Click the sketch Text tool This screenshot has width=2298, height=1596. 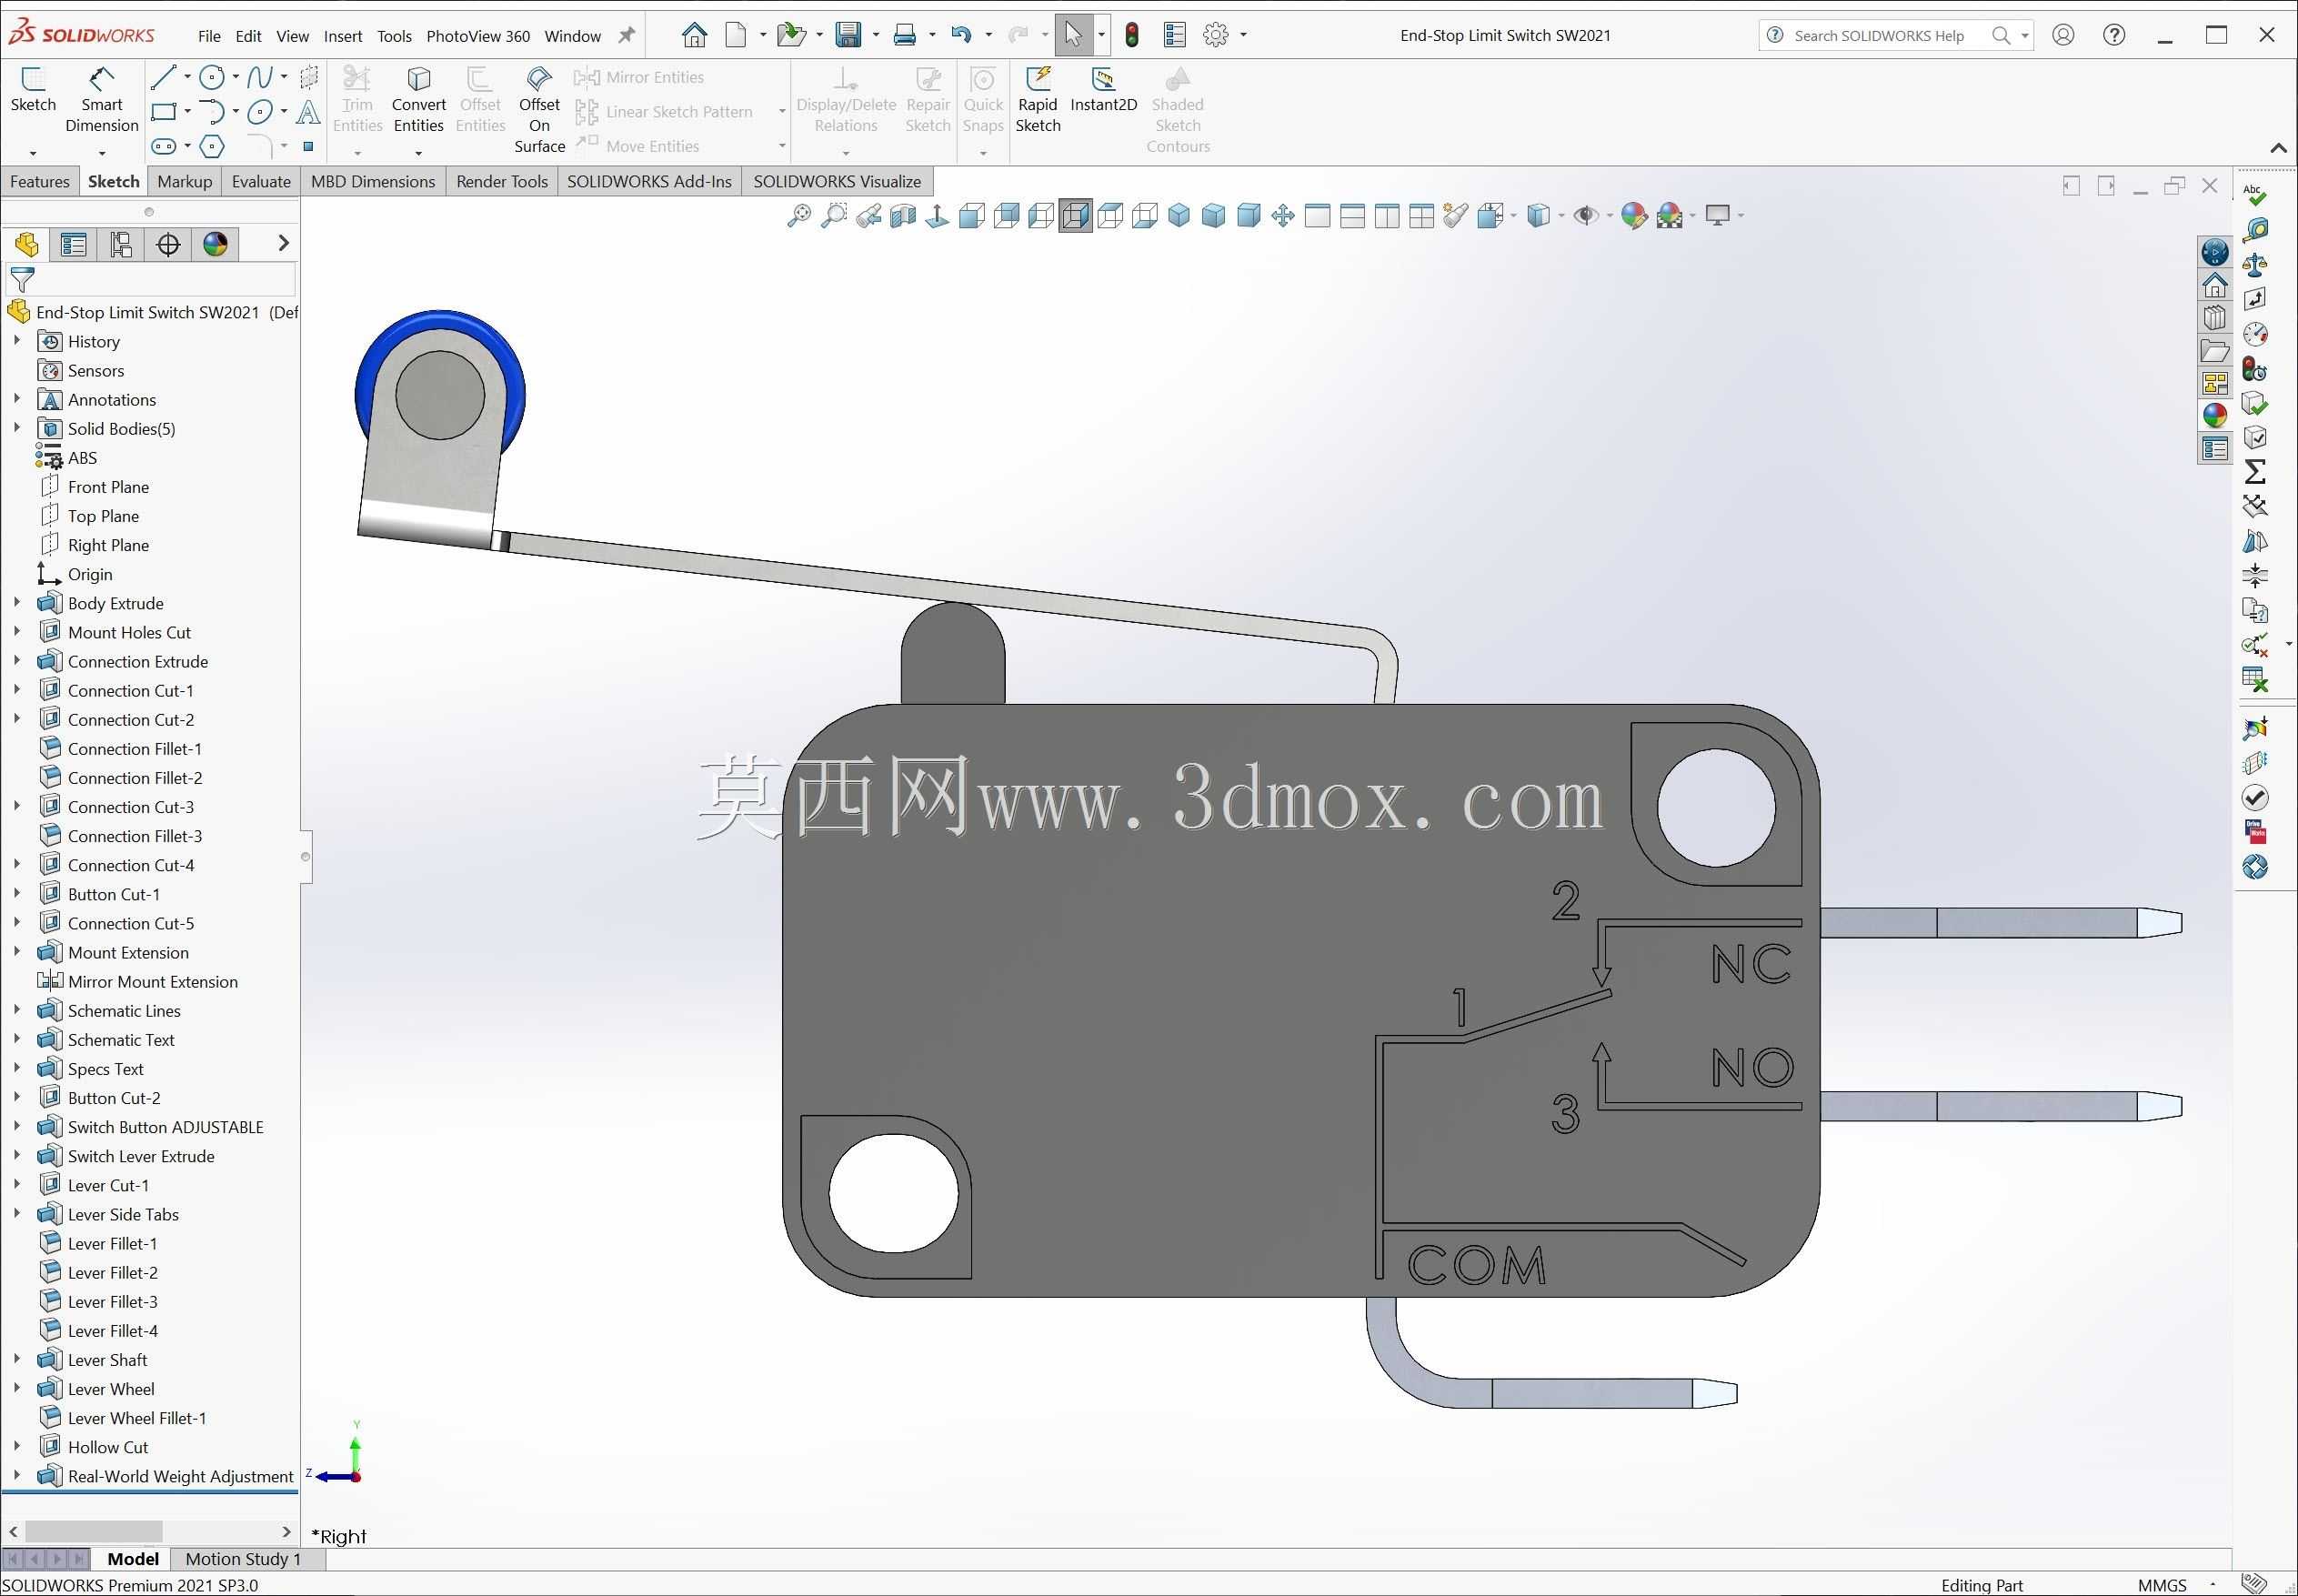(308, 112)
